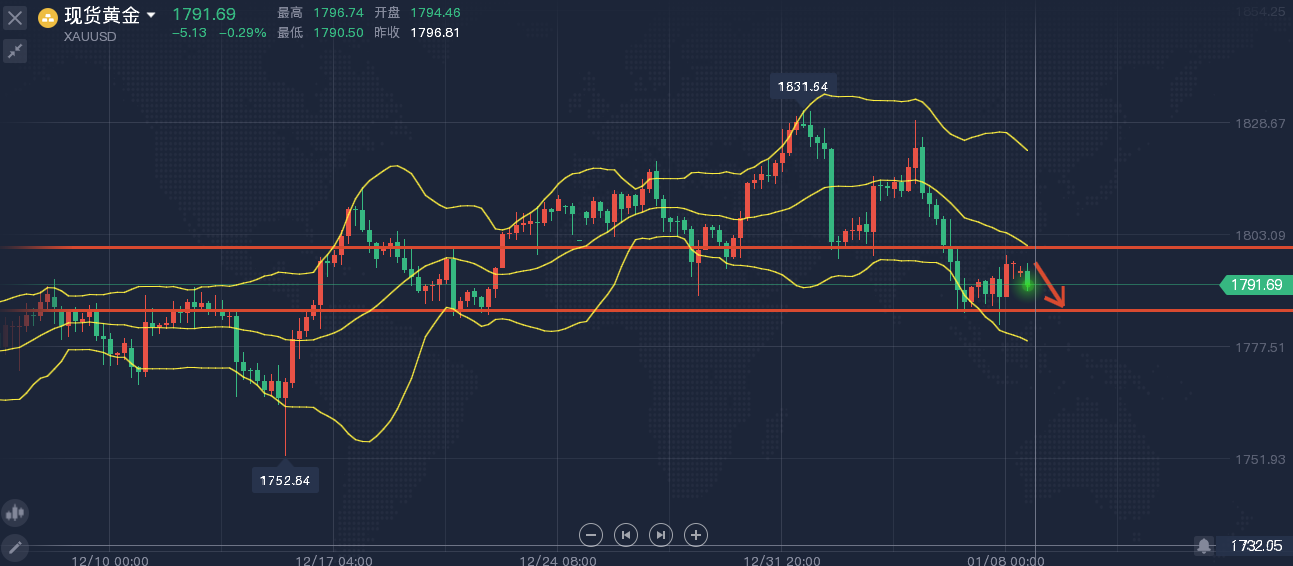The height and width of the screenshot is (566, 1293).
Task: Click the red downward arrow drawing
Action: 1051,285
